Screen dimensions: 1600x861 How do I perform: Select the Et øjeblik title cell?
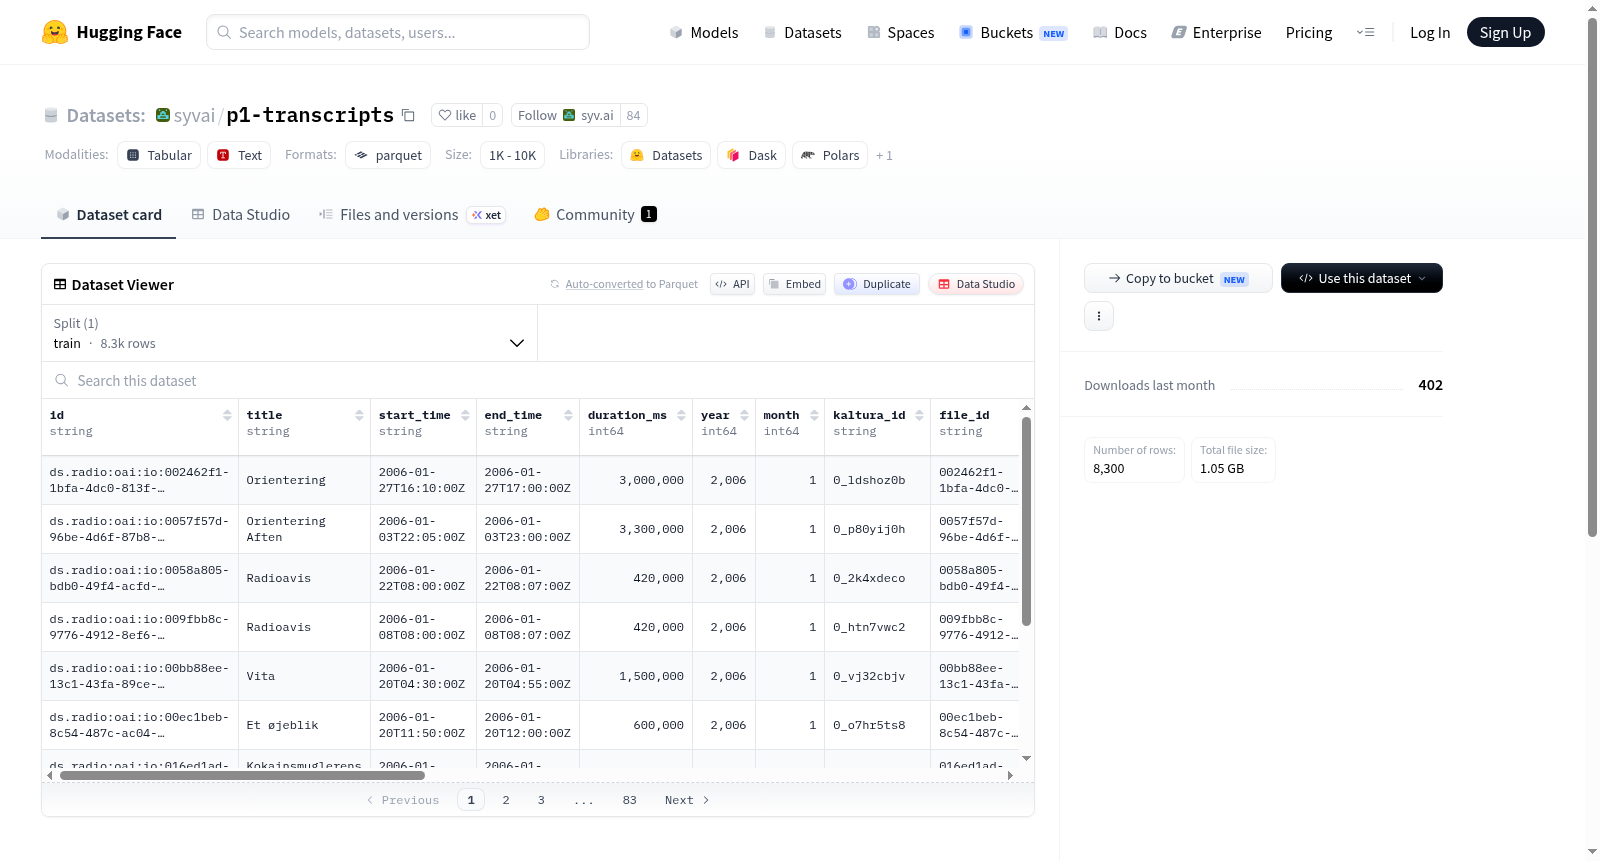(x=304, y=725)
